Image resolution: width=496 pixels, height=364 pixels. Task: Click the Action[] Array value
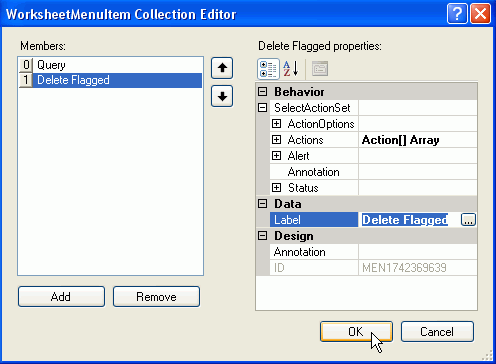tap(401, 140)
